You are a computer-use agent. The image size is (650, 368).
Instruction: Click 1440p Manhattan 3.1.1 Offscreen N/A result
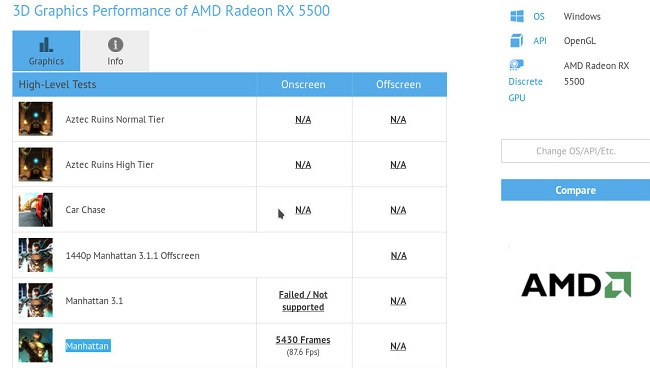(x=398, y=256)
